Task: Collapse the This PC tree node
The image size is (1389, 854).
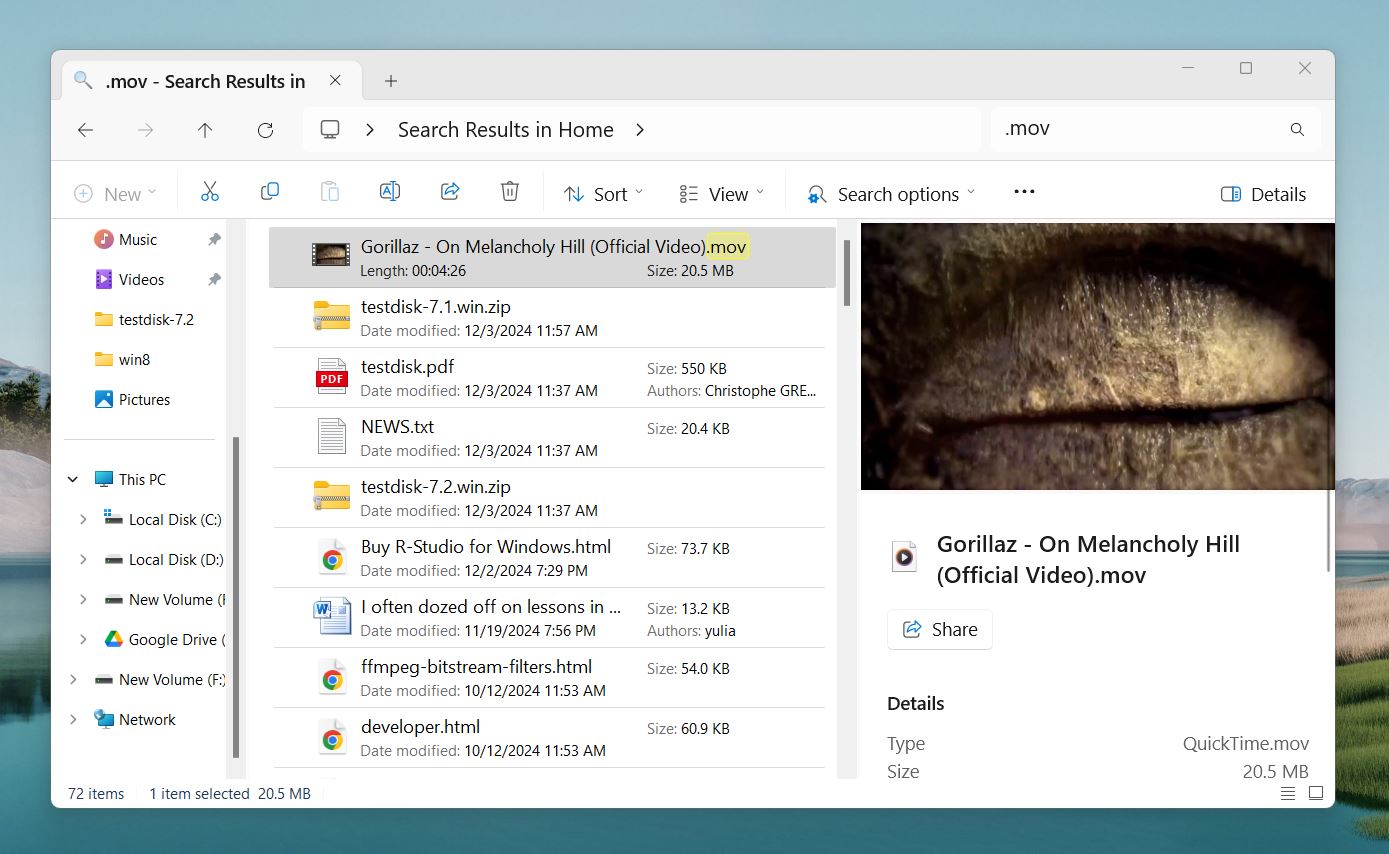Action: (73, 479)
